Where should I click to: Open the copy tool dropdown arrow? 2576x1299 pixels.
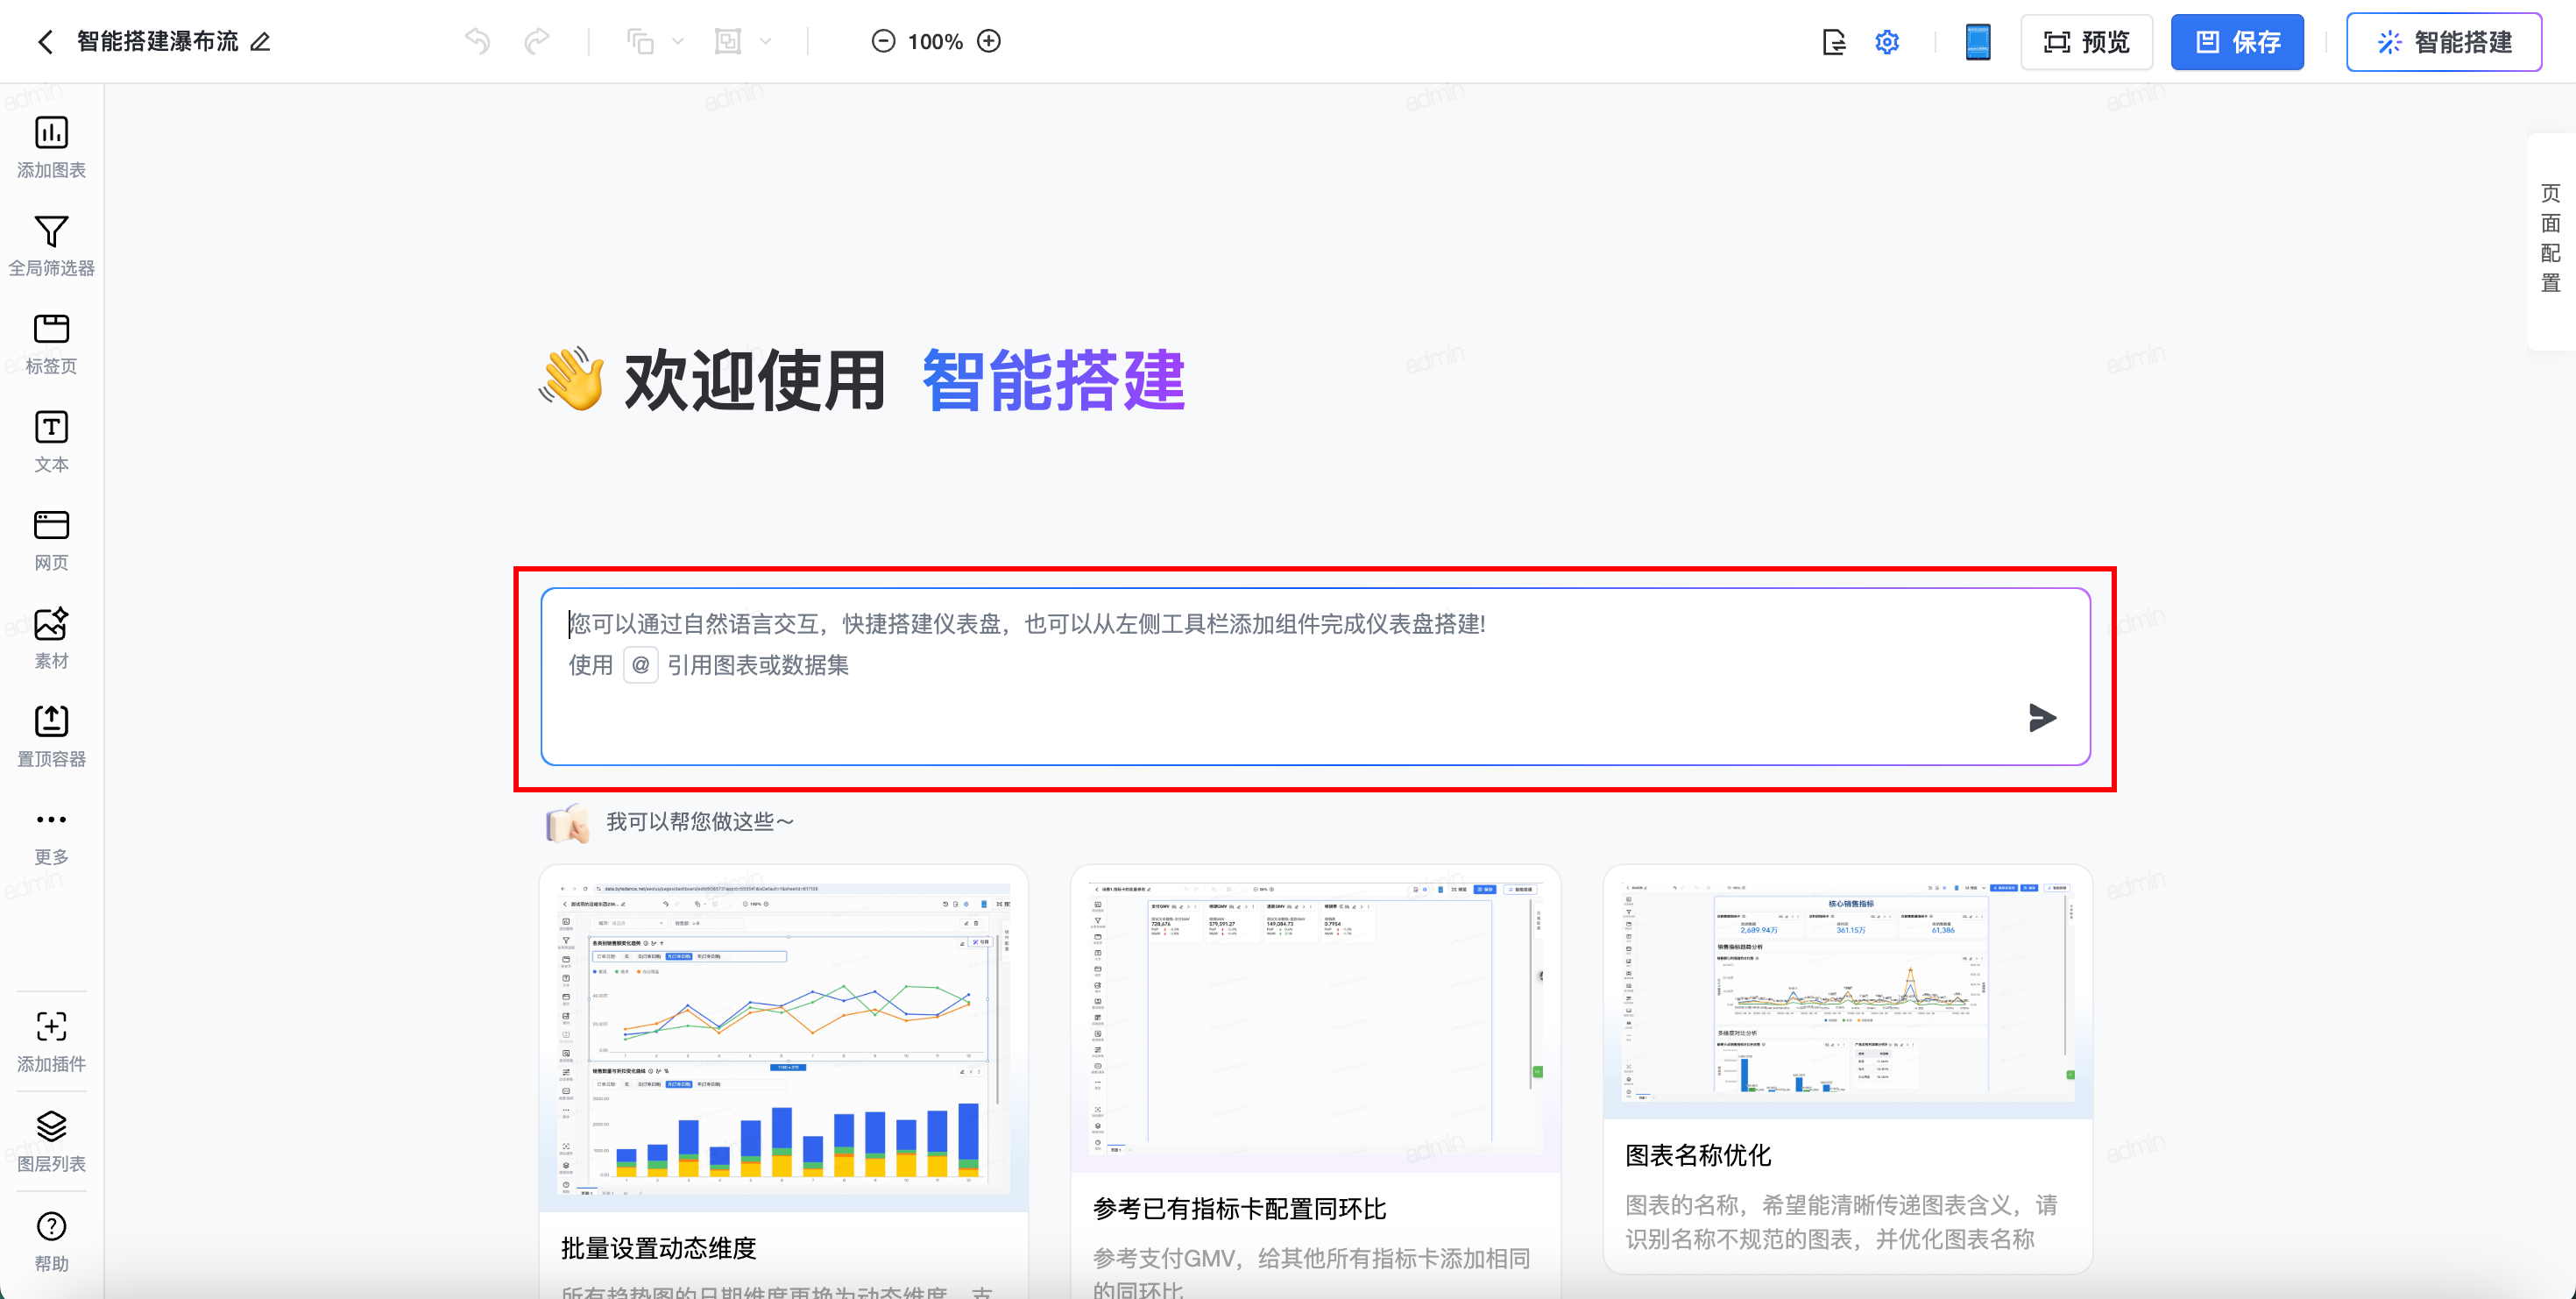click(678, 41)
